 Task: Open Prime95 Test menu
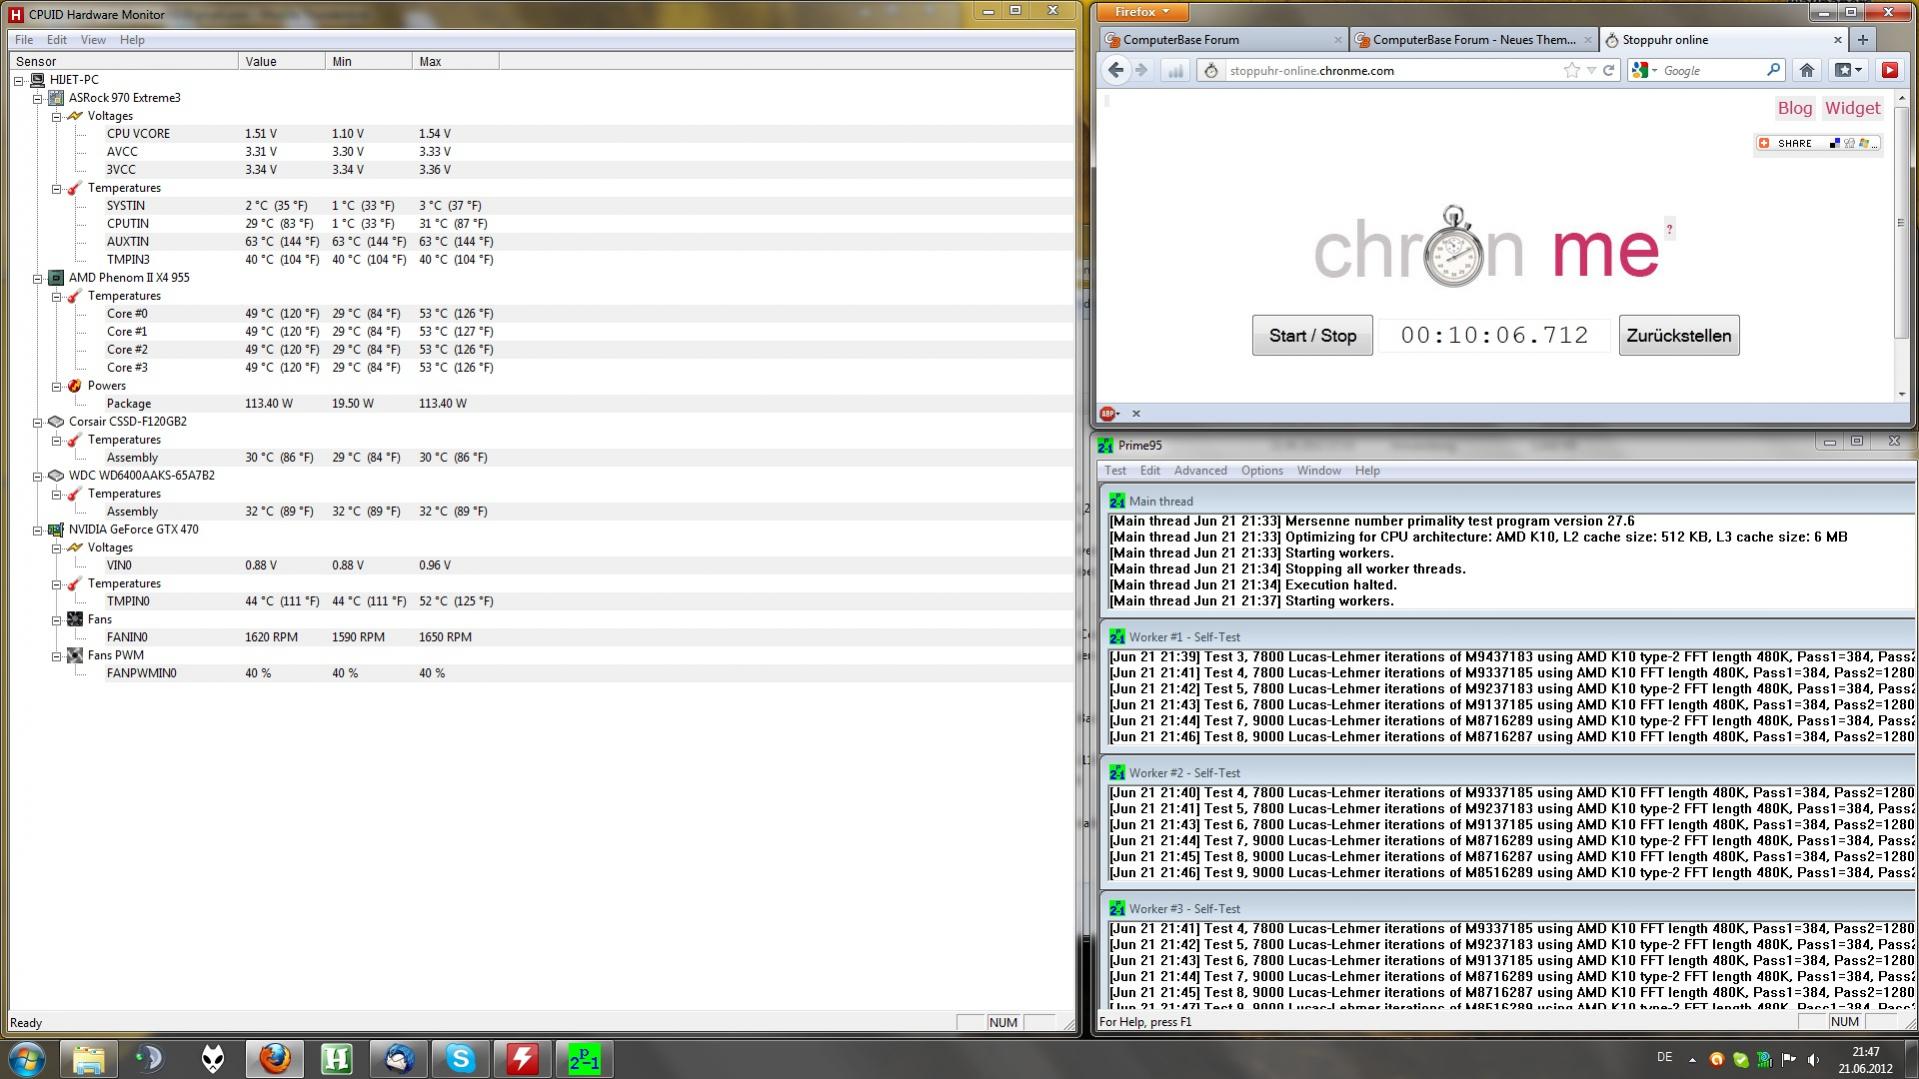coord(1115,470)
